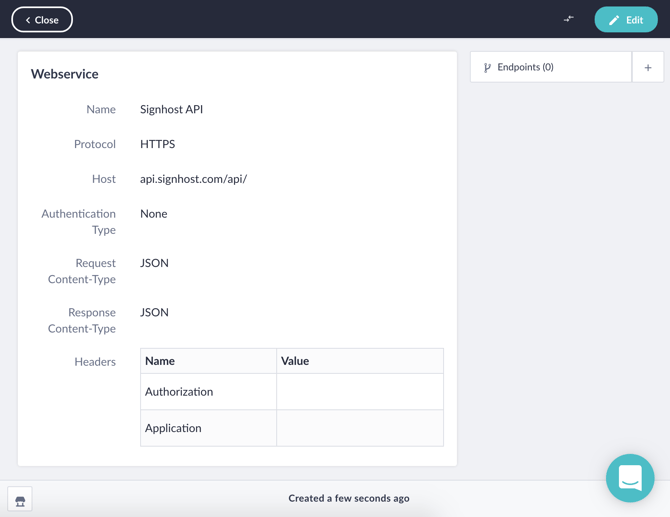Click the Webservice section heading
This screenshot has height=517, width=670.
(x=65, y=74)
